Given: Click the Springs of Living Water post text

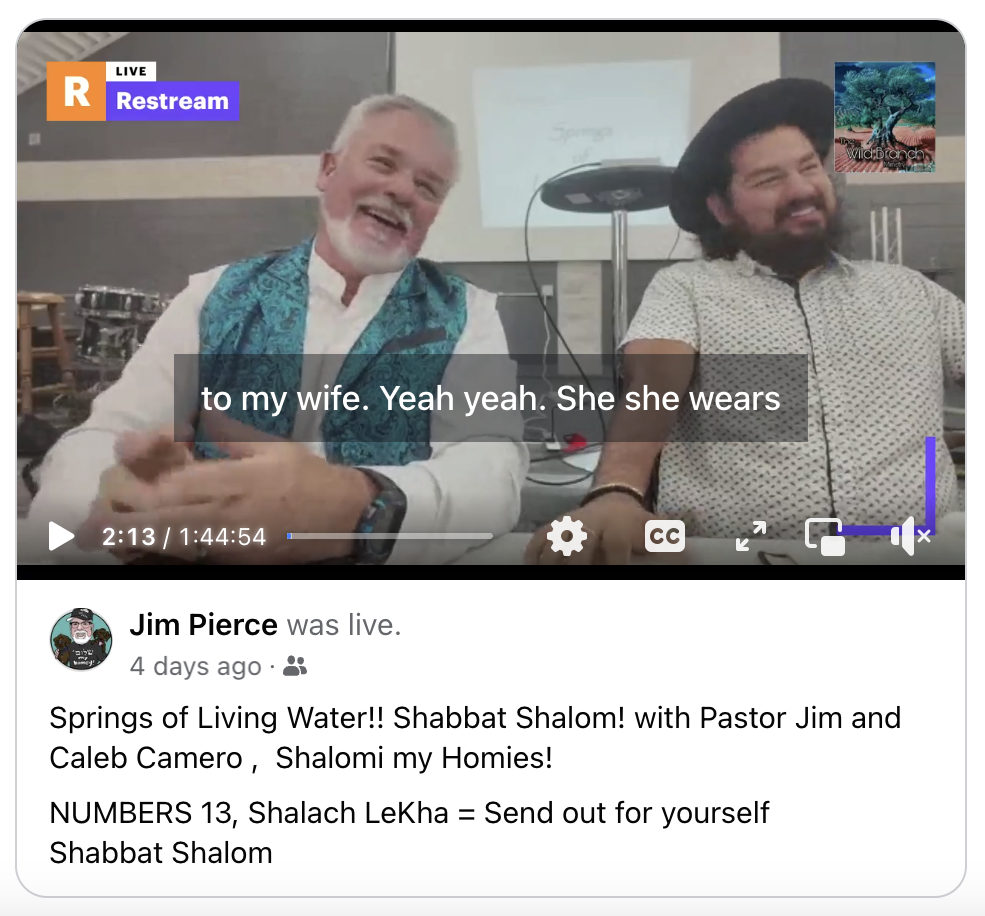Looking at the screenshot, I should (476, 738).
